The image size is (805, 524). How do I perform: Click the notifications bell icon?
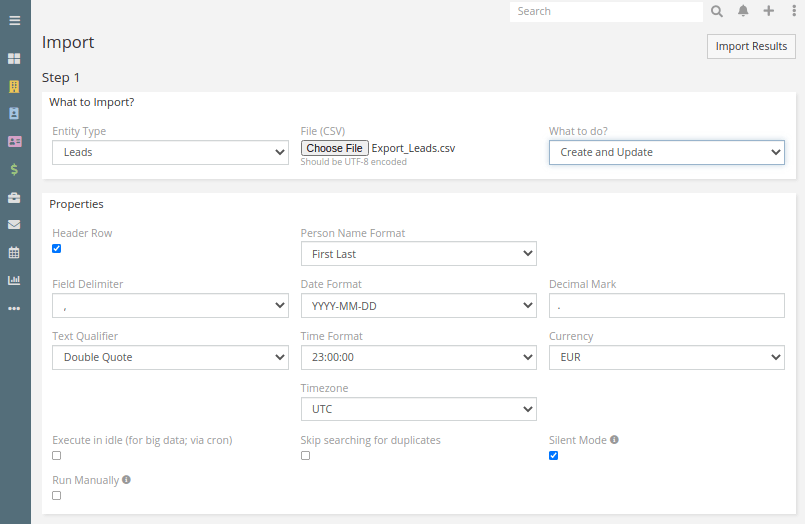coord(743,11)
